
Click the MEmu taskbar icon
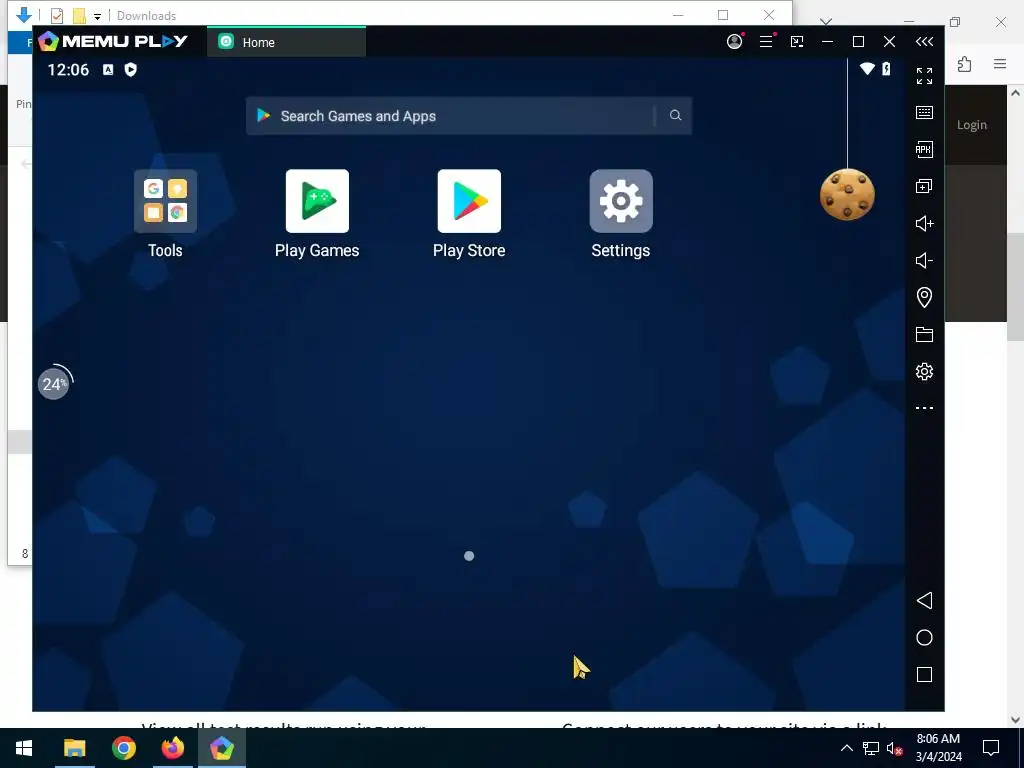point(222,748)
